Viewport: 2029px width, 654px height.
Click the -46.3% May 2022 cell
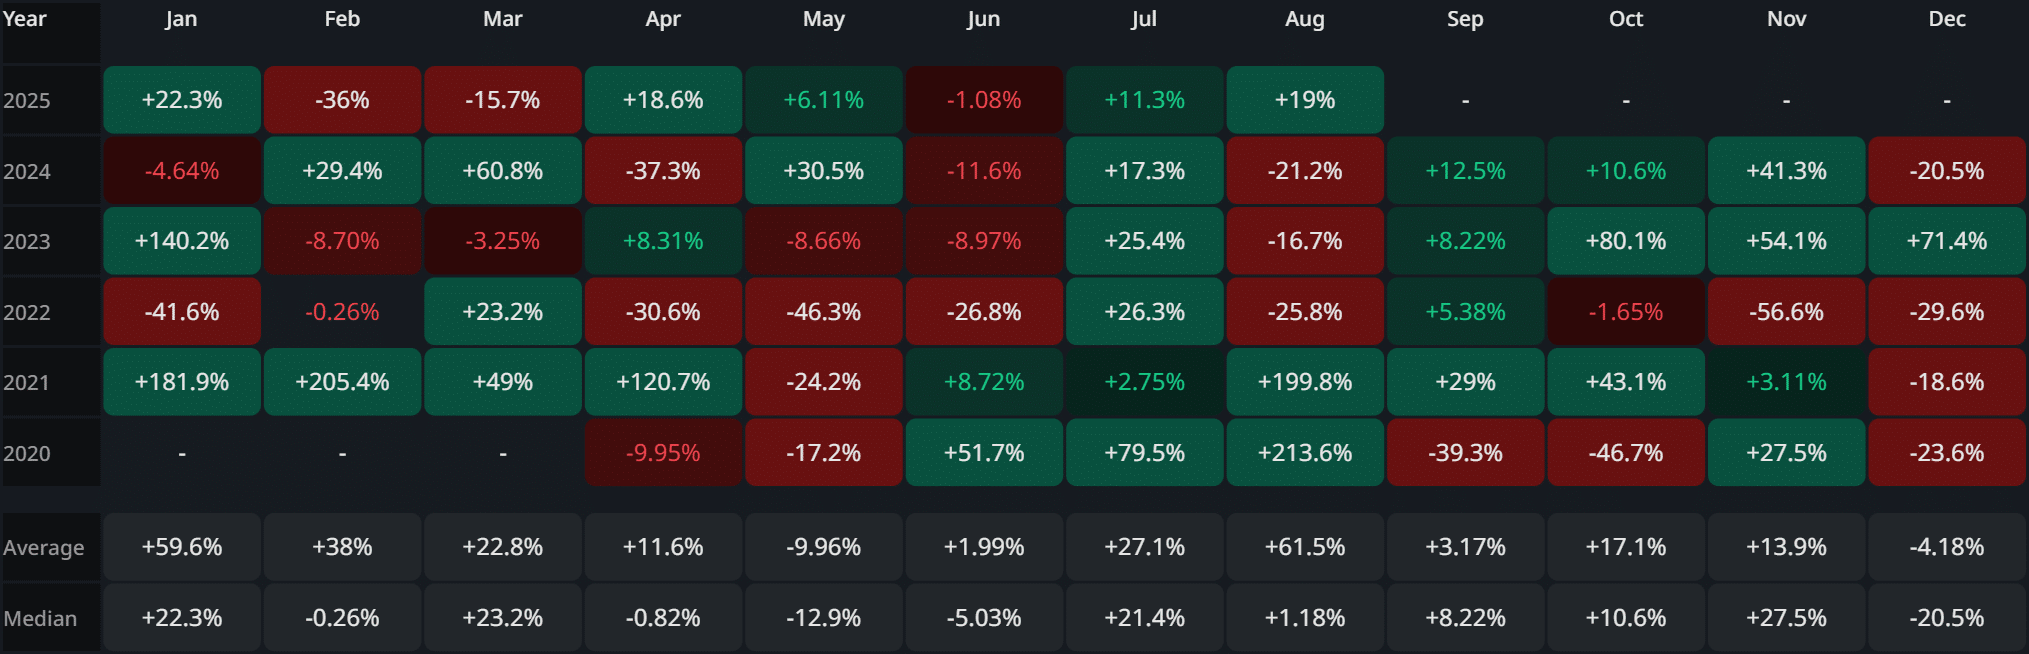pyautogui.click(x=823, y=312)
